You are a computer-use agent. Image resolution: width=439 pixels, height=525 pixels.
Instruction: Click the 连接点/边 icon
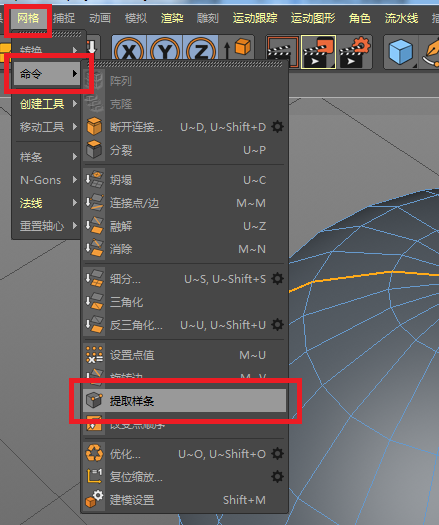tap(94, 203)
